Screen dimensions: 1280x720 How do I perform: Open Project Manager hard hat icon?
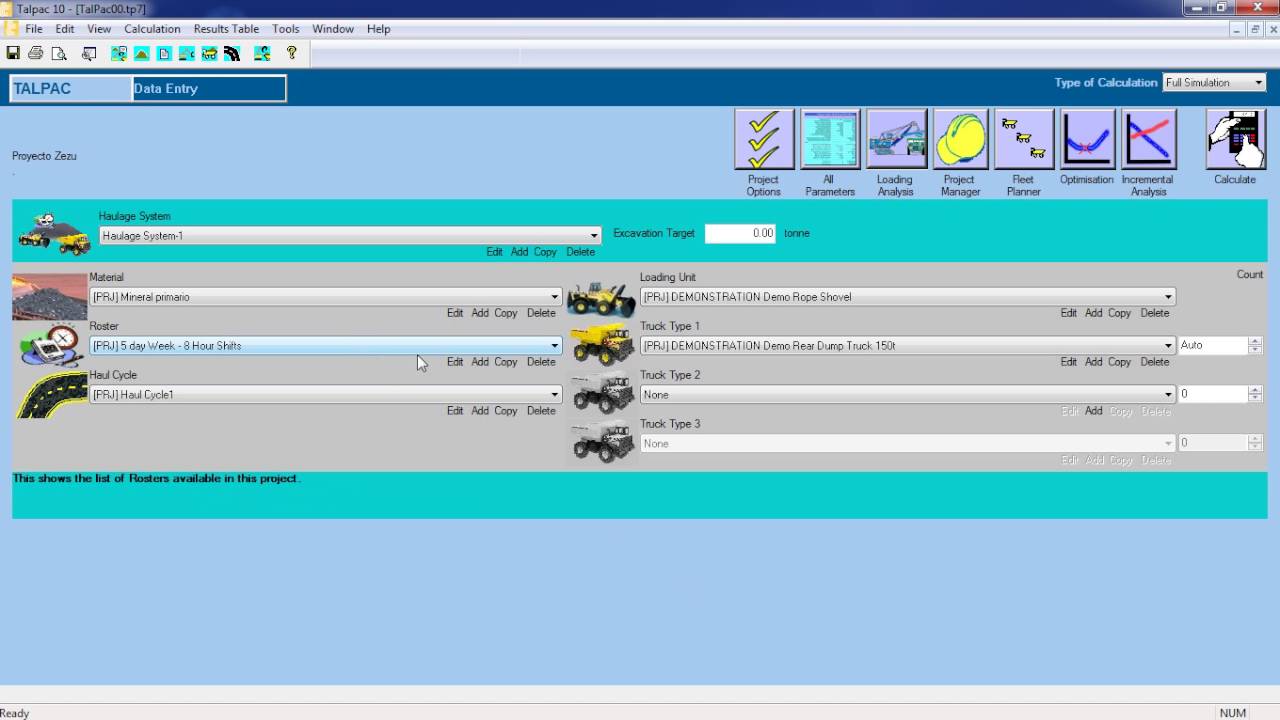[x=961, y=139]
